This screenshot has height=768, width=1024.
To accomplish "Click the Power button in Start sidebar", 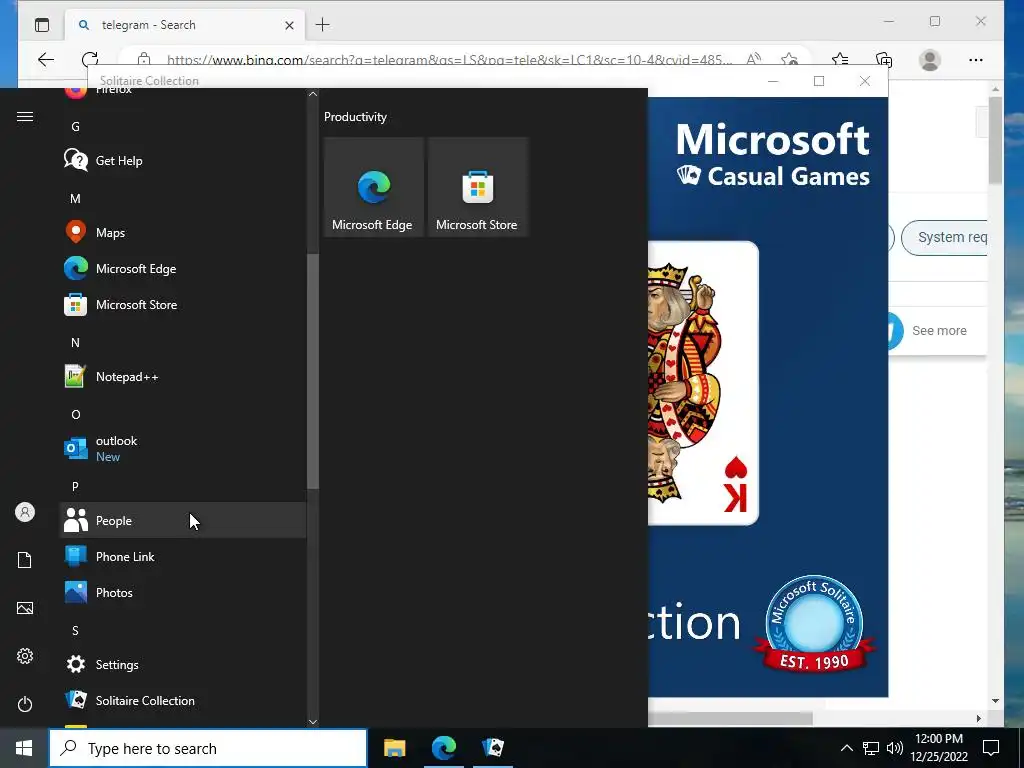I will coord(25,704).
